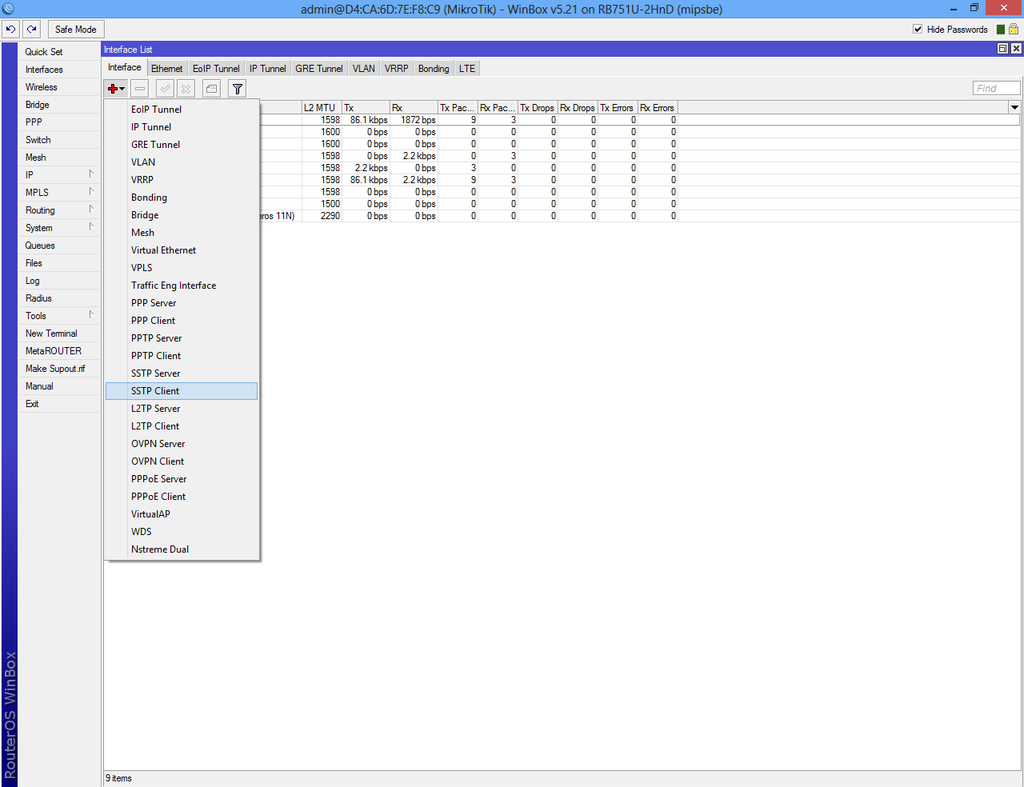The width and height of the screenshot is (1024, 787).
Task: Open New Terminal from the sidebar
Action: pyautogui.click(x=51, y=333)
